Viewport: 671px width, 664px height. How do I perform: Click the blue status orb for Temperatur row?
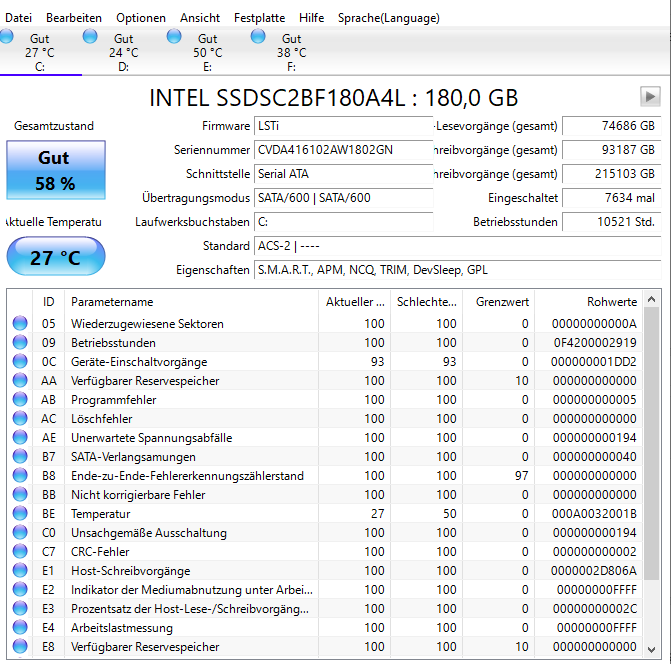click(19, 514)
